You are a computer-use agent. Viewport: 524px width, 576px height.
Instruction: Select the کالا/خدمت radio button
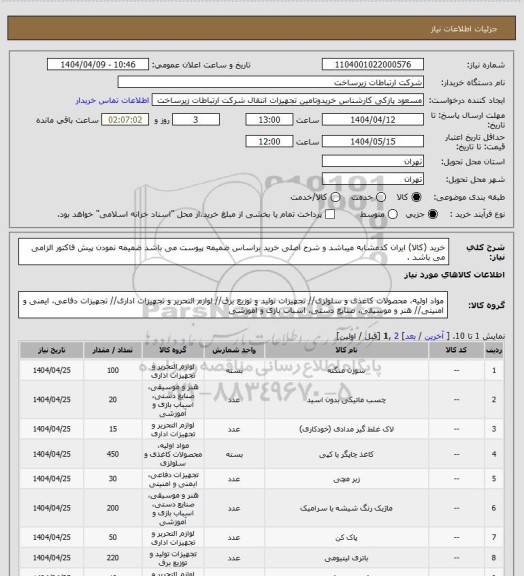point(335,197)
